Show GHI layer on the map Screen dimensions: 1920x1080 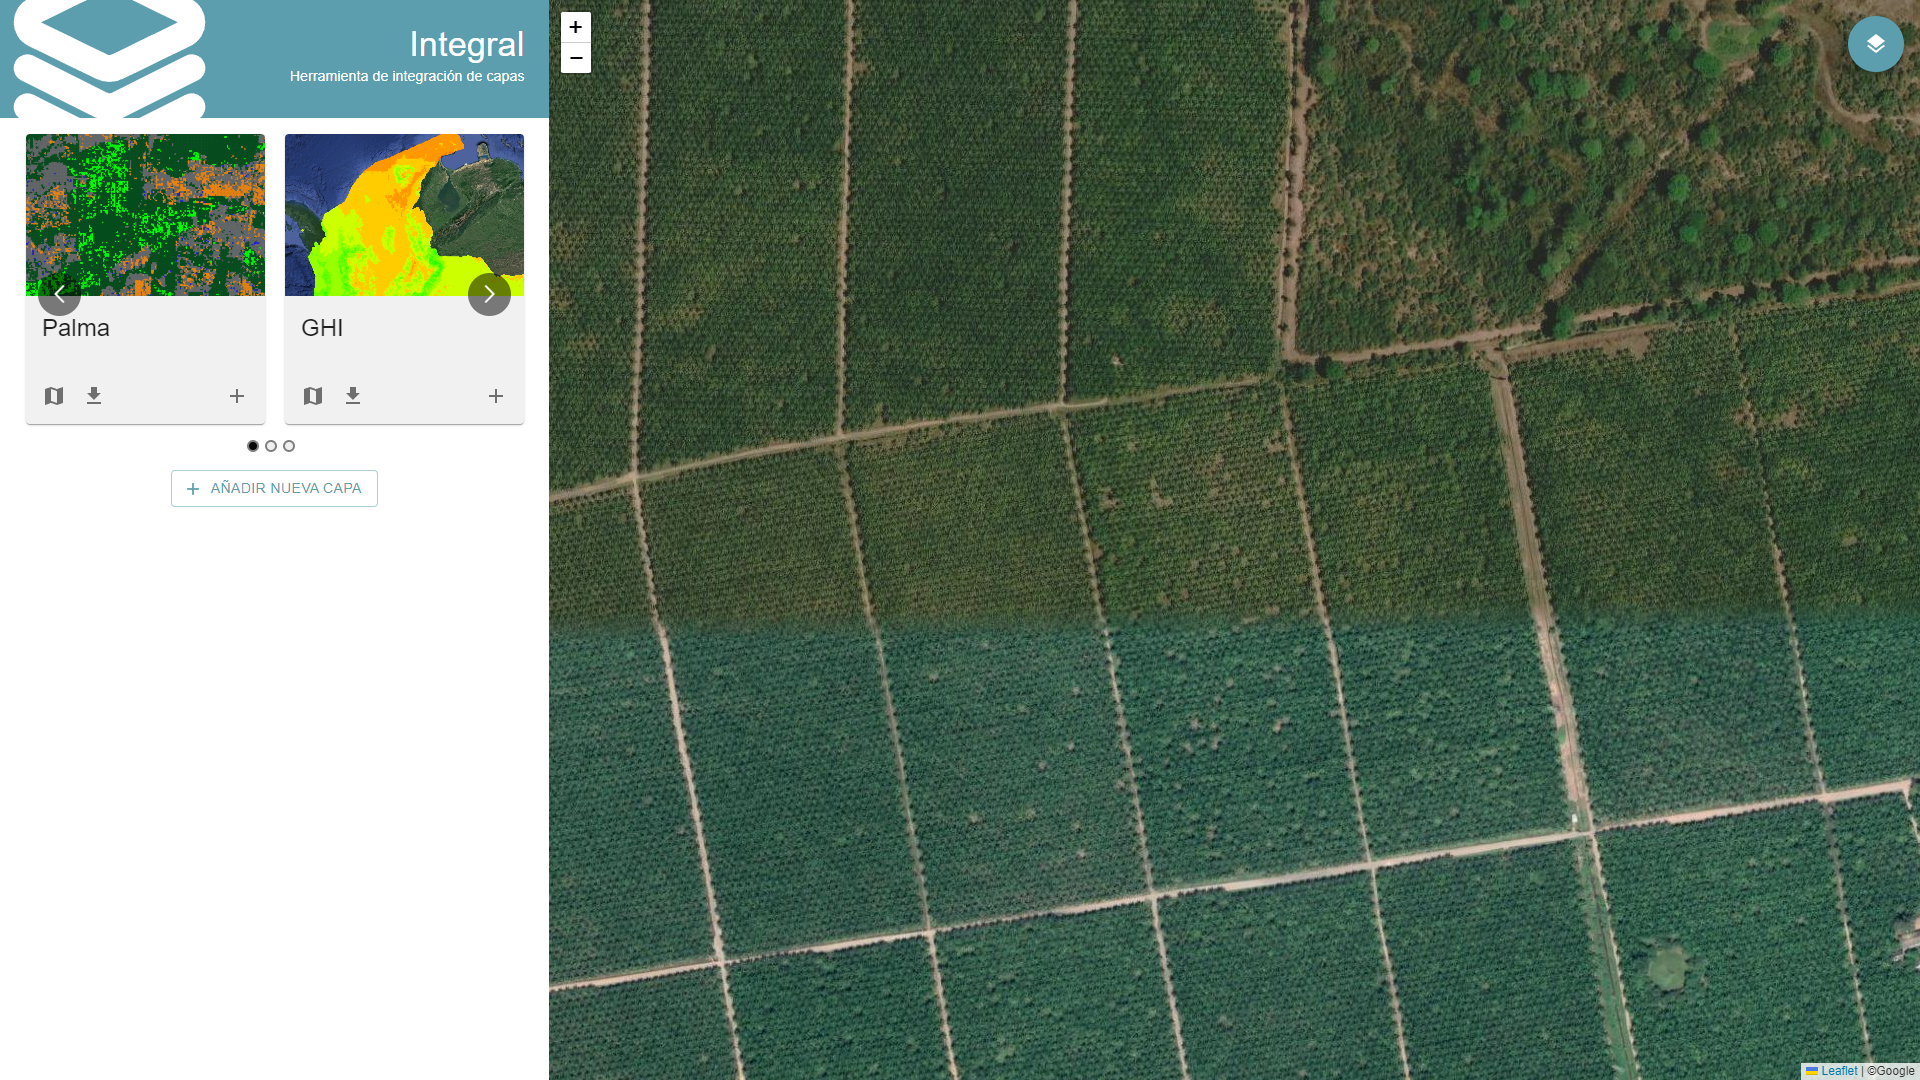313,396
